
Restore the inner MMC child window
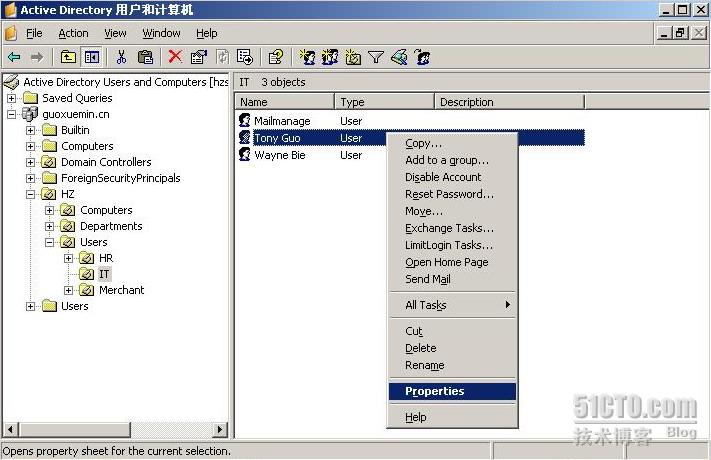point(681,33)
